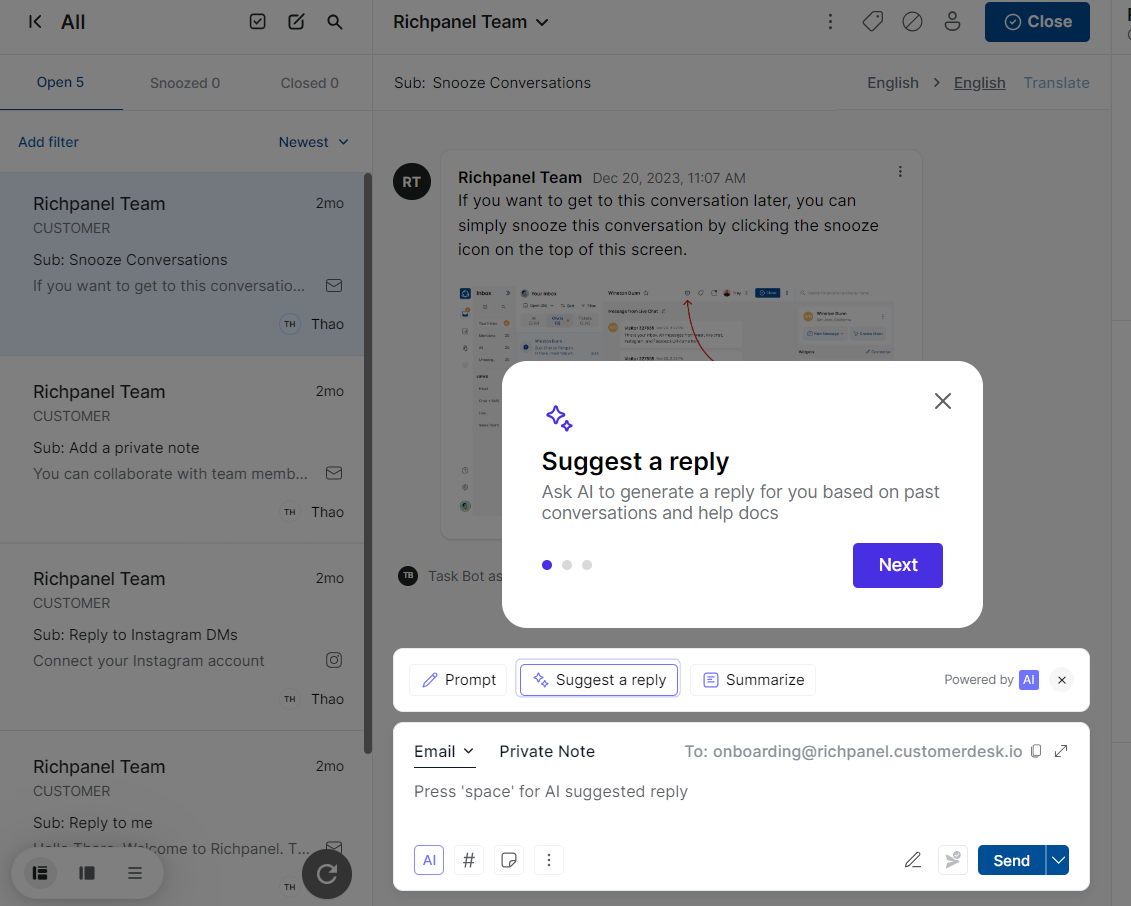The width and height of the screenshot is (1131, 906).
Task: Open the Newest sort dropdown
Action: (314, 142)
